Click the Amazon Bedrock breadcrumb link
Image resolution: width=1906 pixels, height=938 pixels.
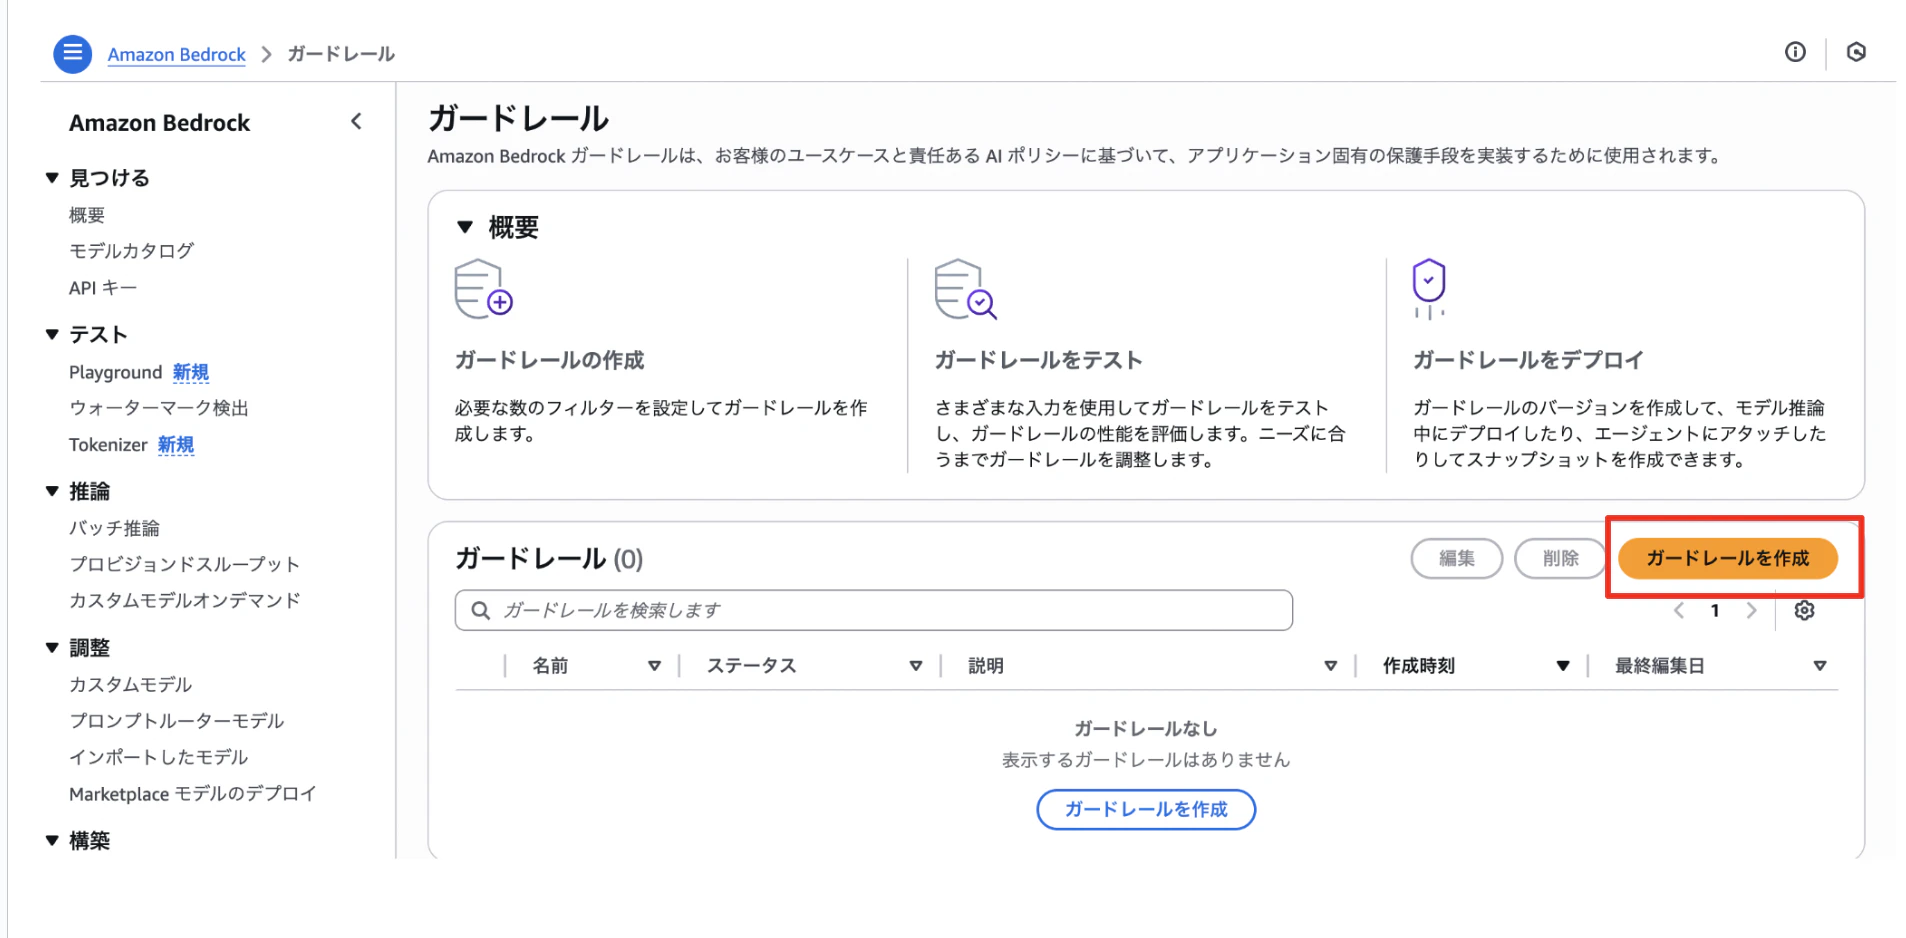176,54
